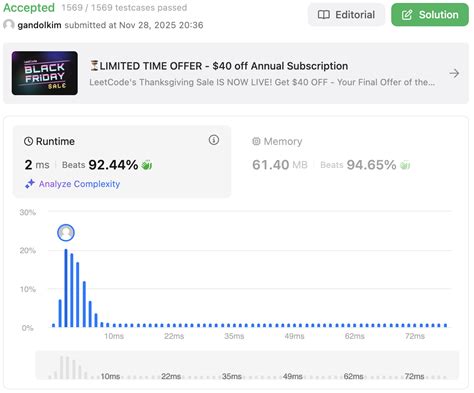The image size is (474, 393).
Task: Click the user avatar marker above the chart
Action: (x=66, y=233)
